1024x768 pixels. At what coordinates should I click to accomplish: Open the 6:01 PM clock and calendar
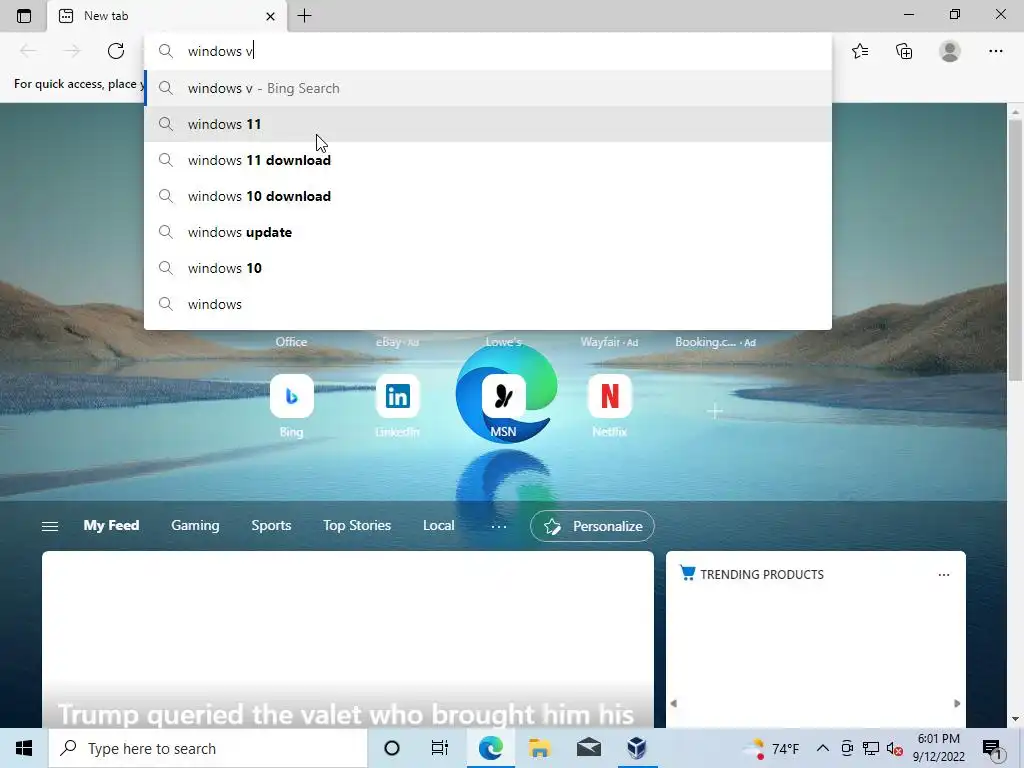click(x=938, y=748)
